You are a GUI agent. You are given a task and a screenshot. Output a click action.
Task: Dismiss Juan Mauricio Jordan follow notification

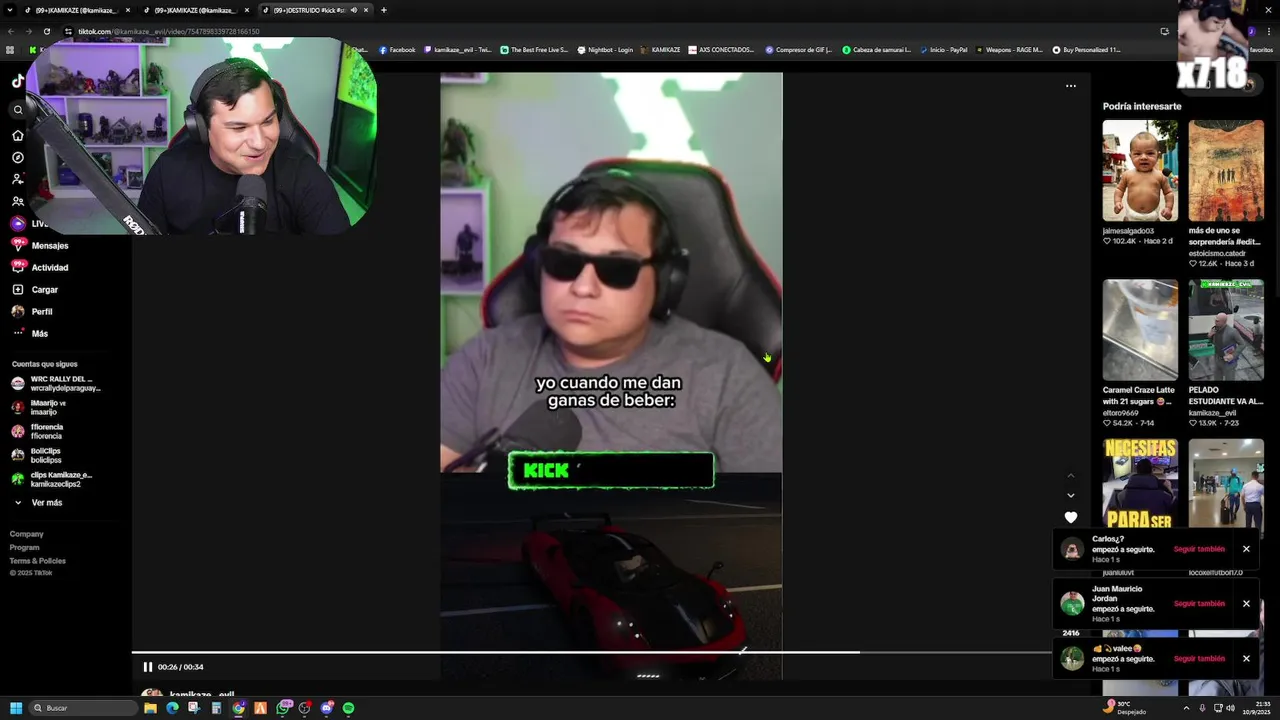click(1246, 604)
